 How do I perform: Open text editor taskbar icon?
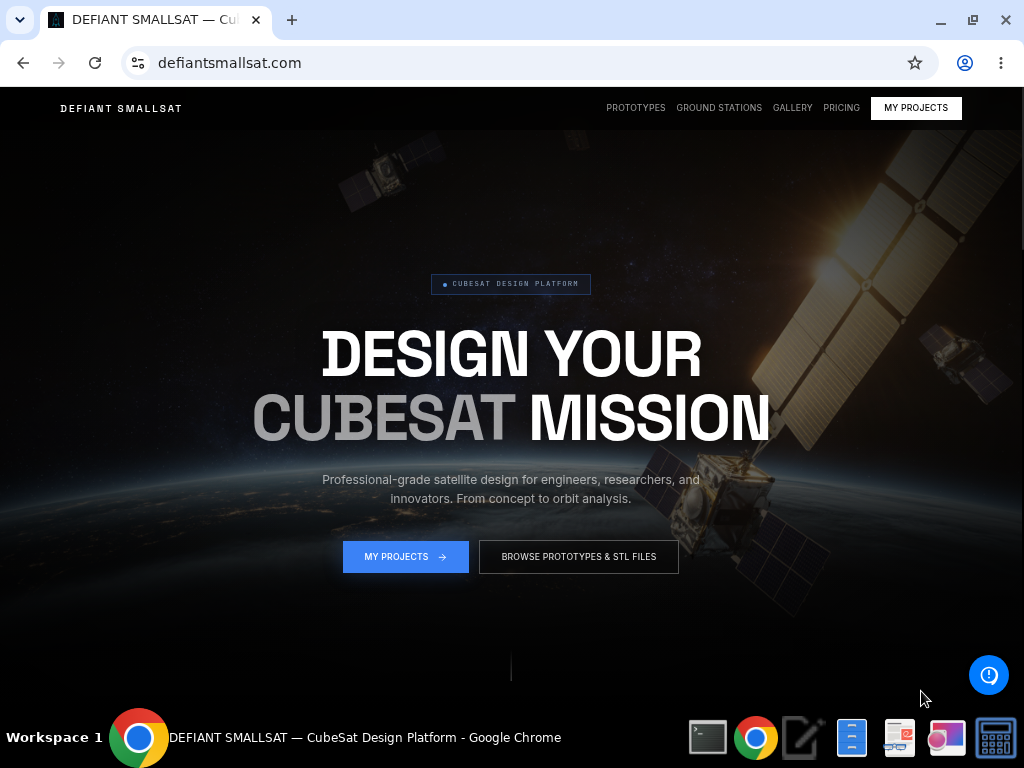(x=803, y=738)
